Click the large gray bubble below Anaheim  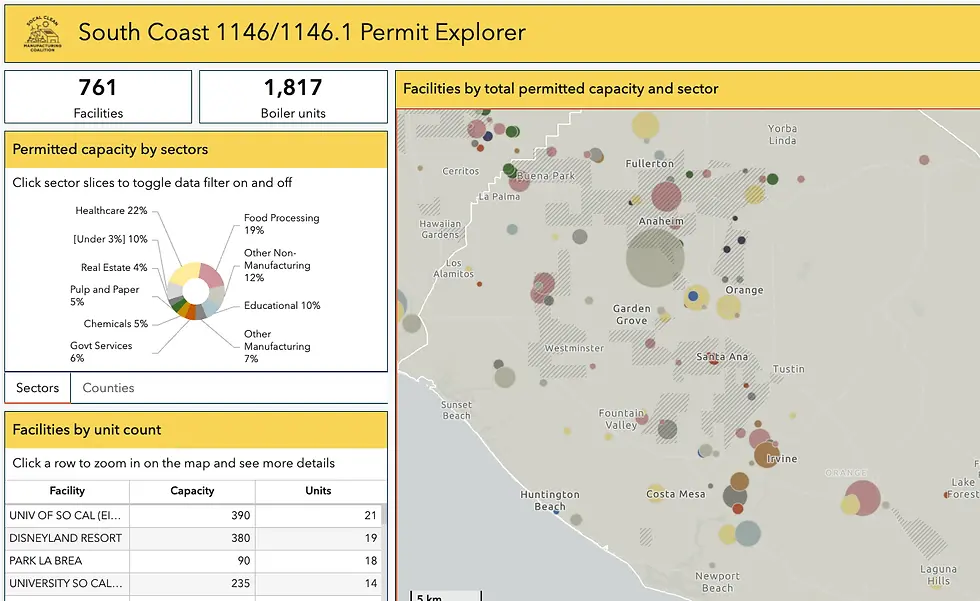point(655,258)
